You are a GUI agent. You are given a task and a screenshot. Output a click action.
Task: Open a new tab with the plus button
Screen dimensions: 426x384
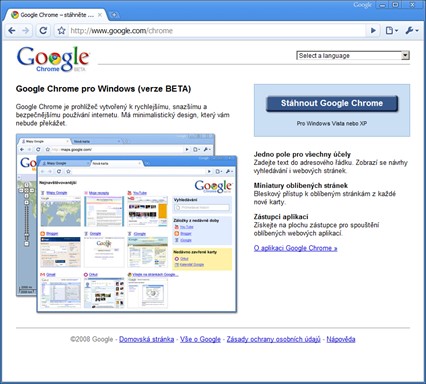coord(114,15)
